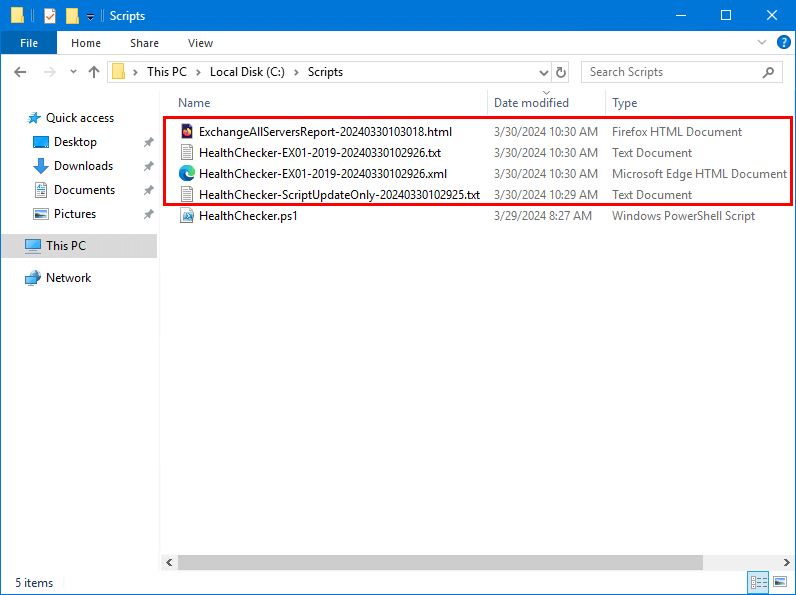Sort by the Date modified column header
Viewport: 796px width, 595px height.
[x=531, y=103]
